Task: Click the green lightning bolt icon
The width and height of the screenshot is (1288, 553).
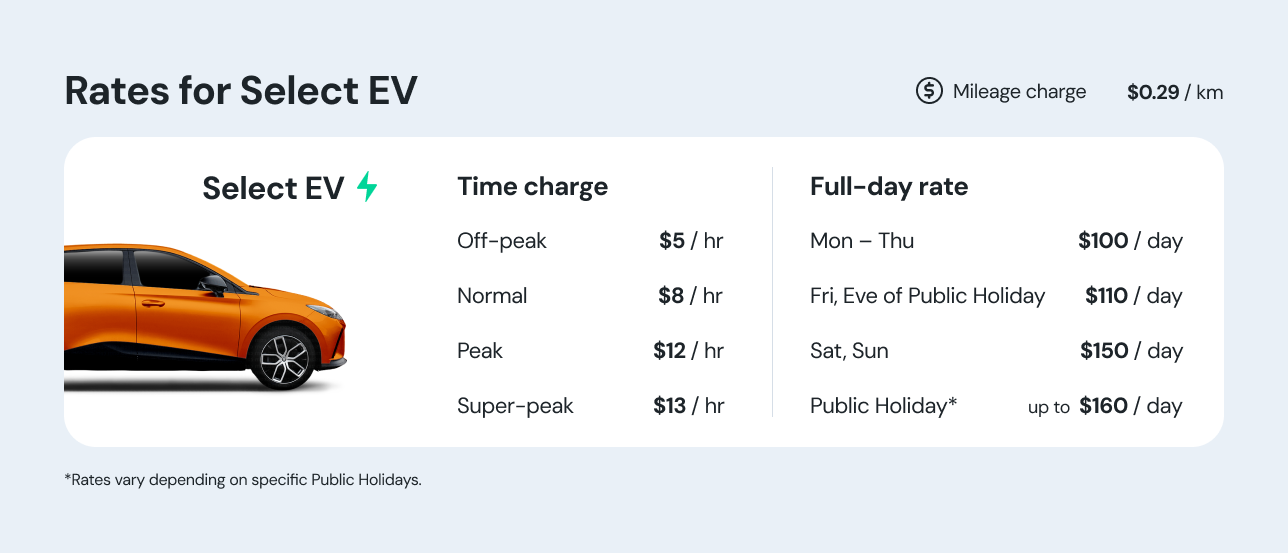Action: point(368,187)
